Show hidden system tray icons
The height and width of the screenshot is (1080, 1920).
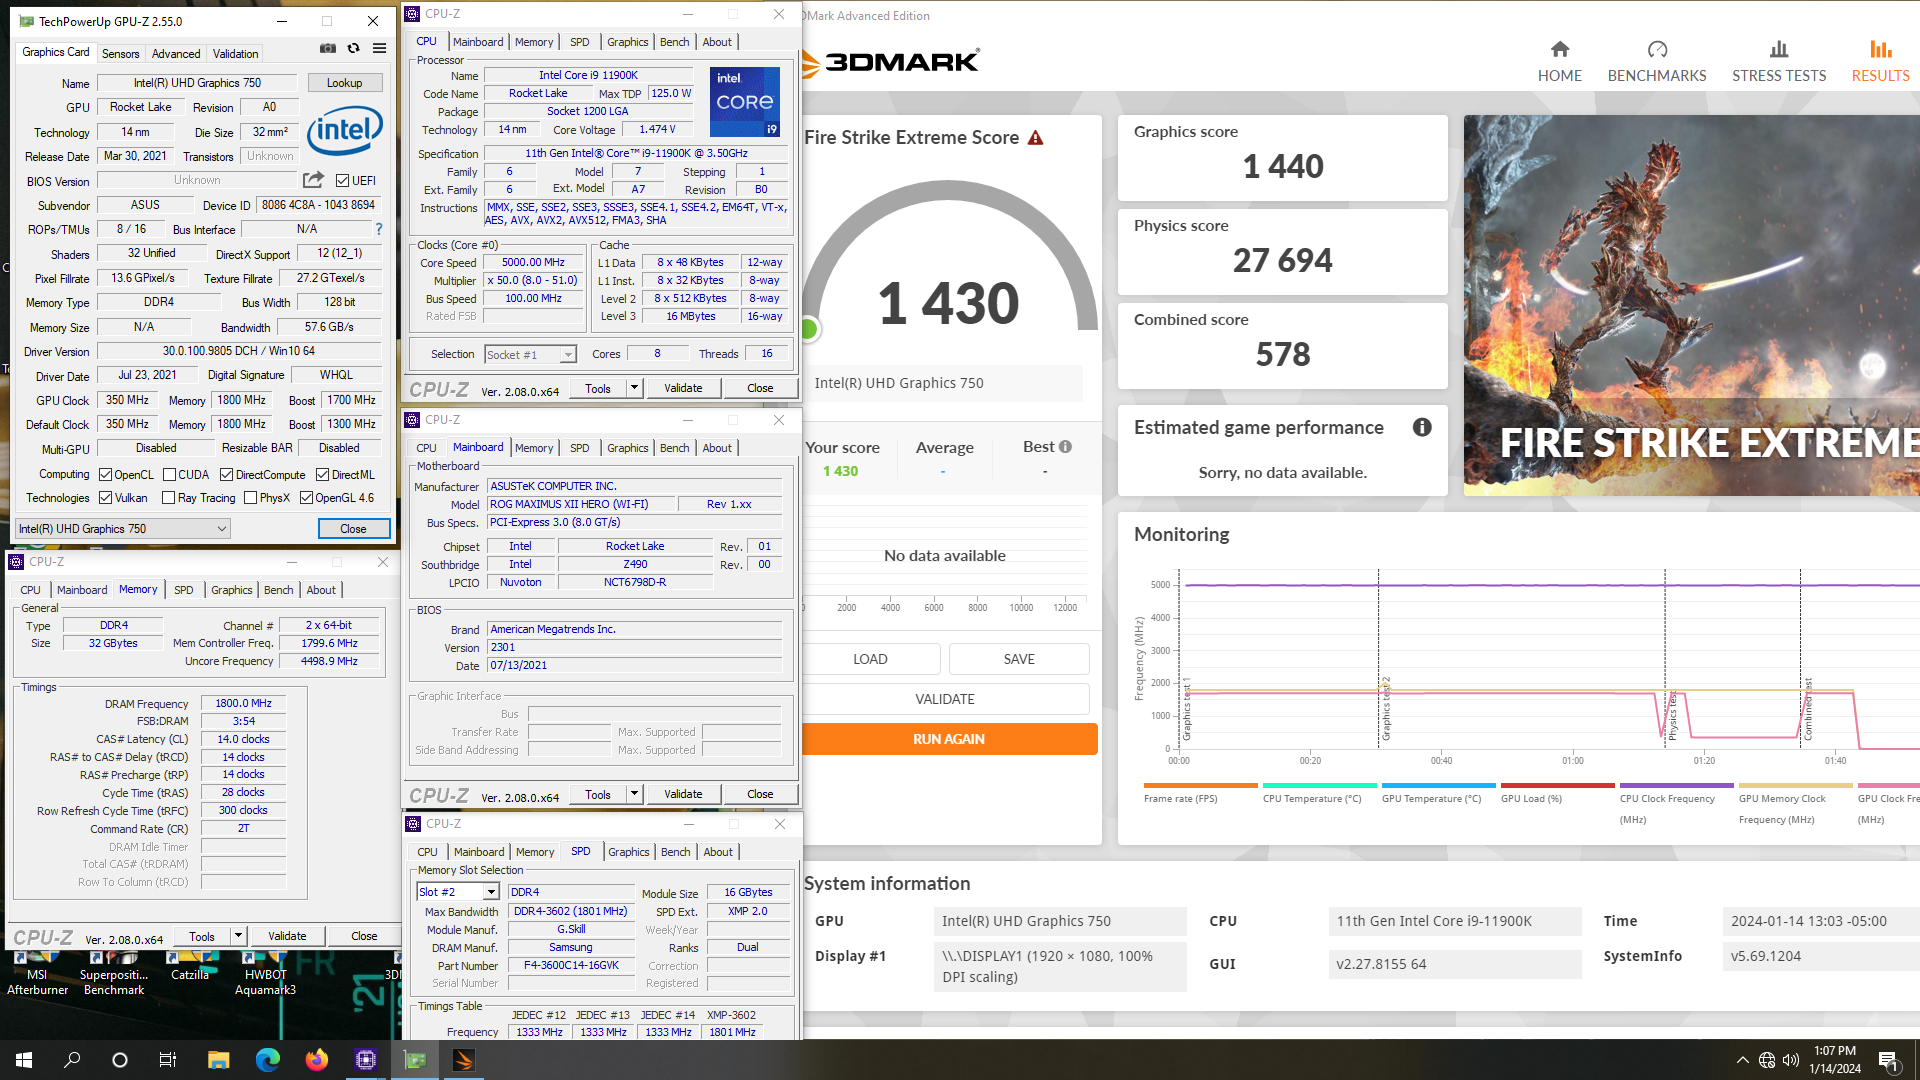click(x=1742, y=1060)
